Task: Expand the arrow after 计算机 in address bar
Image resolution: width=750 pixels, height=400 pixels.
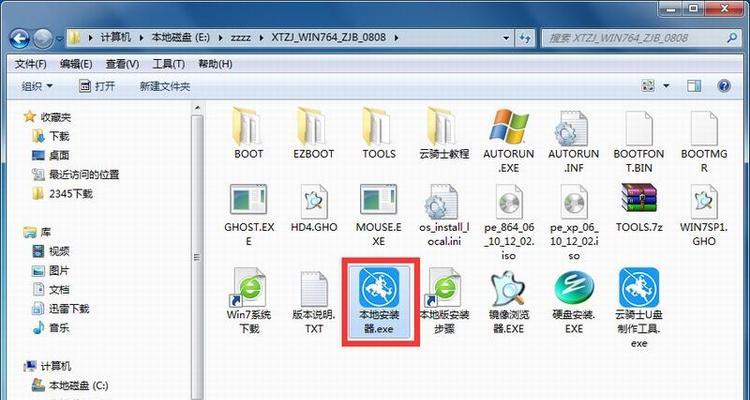Action: [x=141, y=38]
